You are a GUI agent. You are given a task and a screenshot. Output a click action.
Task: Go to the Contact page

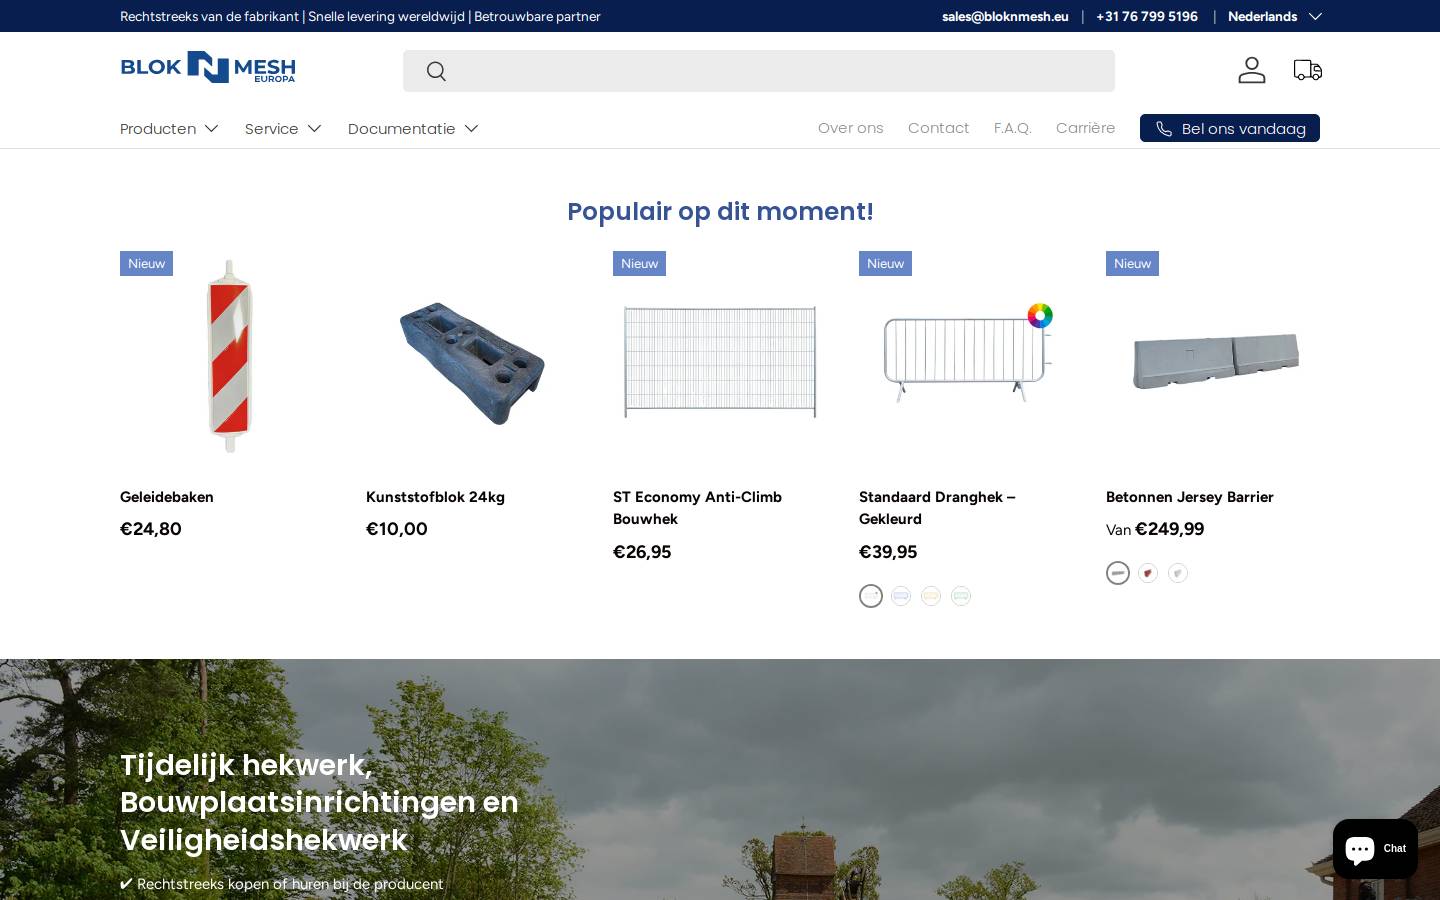938,128
